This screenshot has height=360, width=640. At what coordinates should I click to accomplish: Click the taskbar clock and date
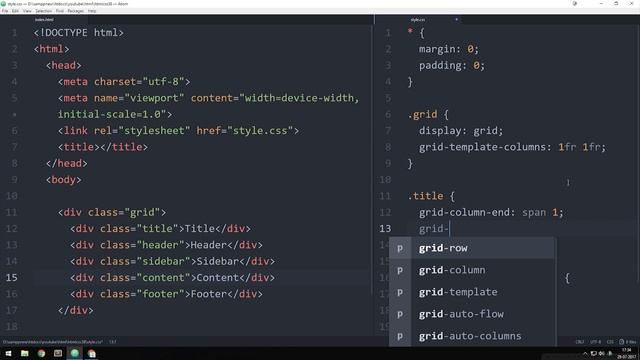626,353
